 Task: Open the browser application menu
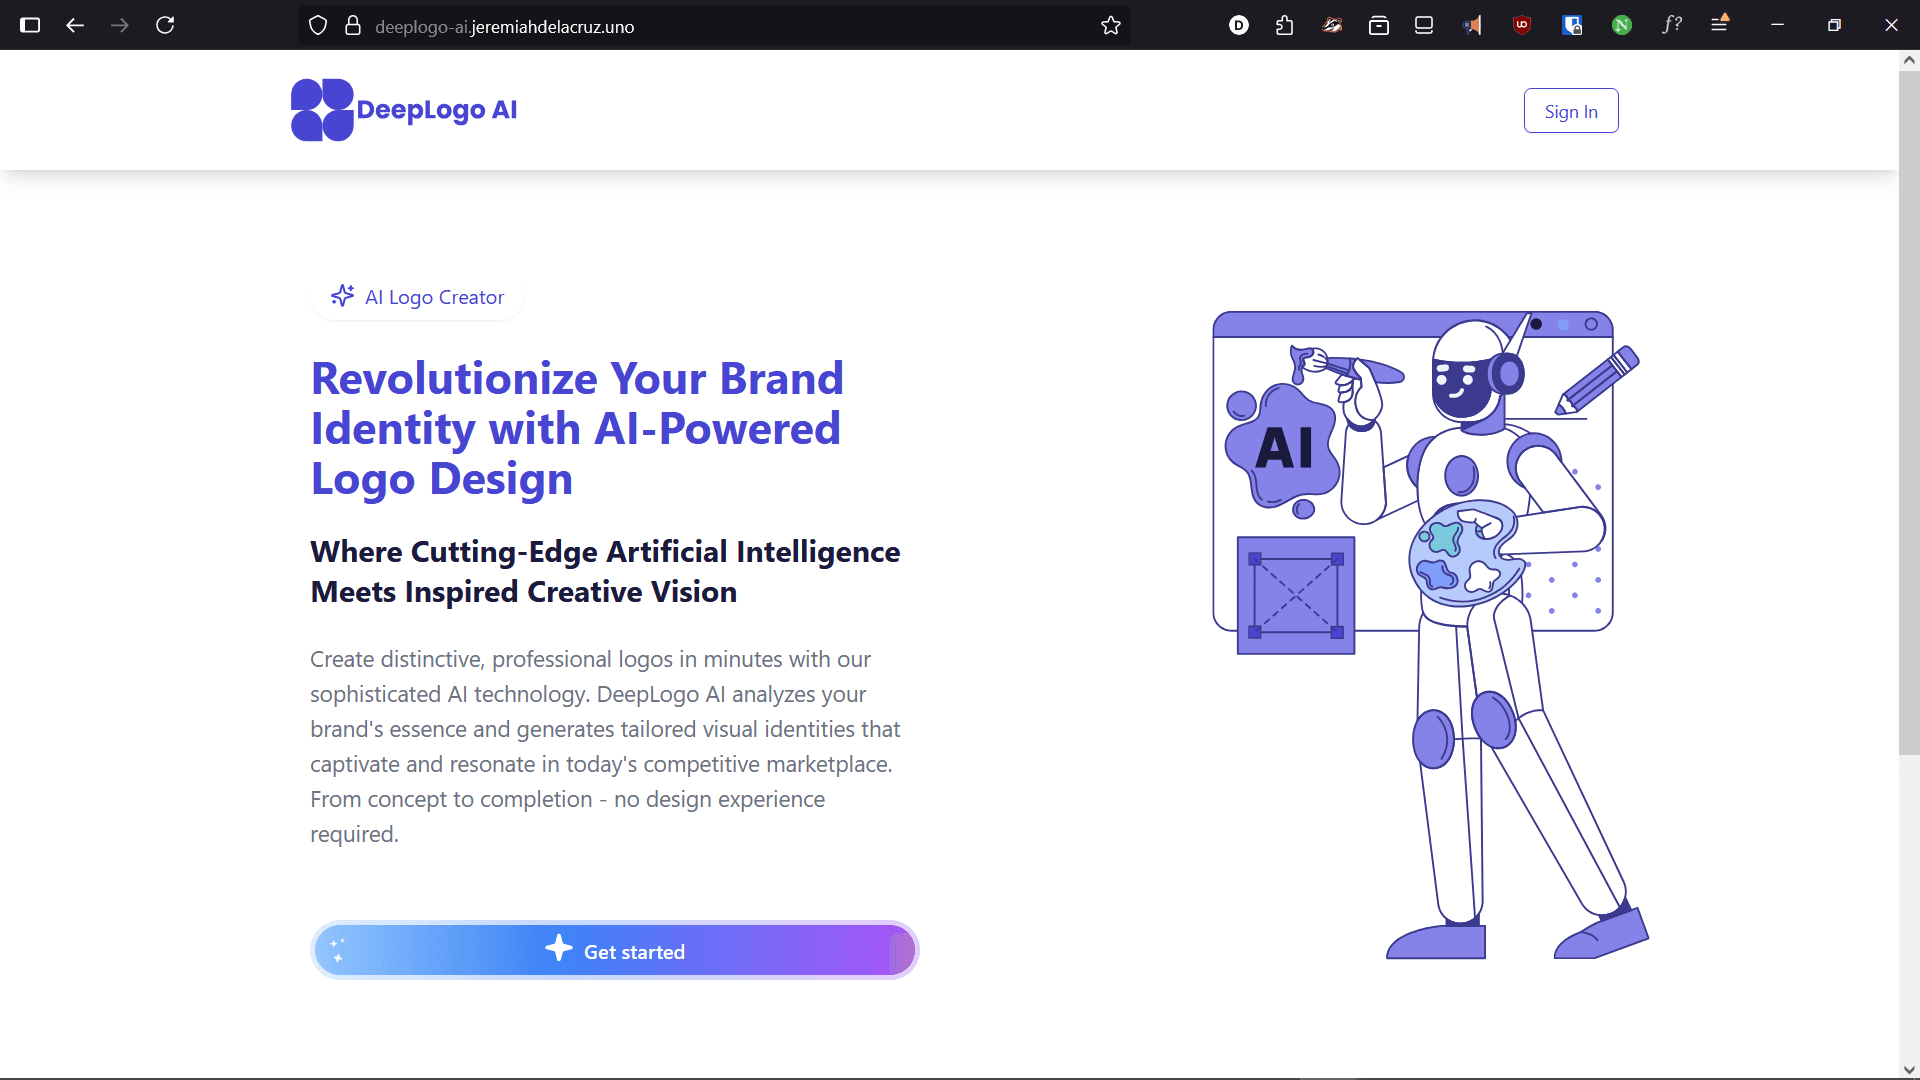coord(1720,25)
